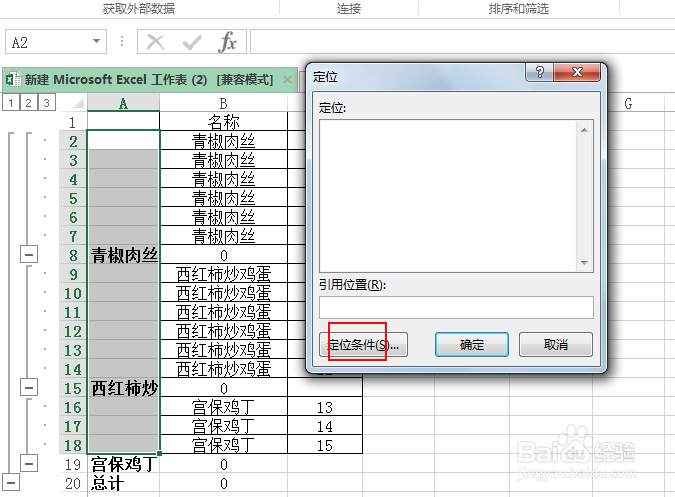Click cell B19 showing 0
The image size is (675, 497).
point(223,464)
